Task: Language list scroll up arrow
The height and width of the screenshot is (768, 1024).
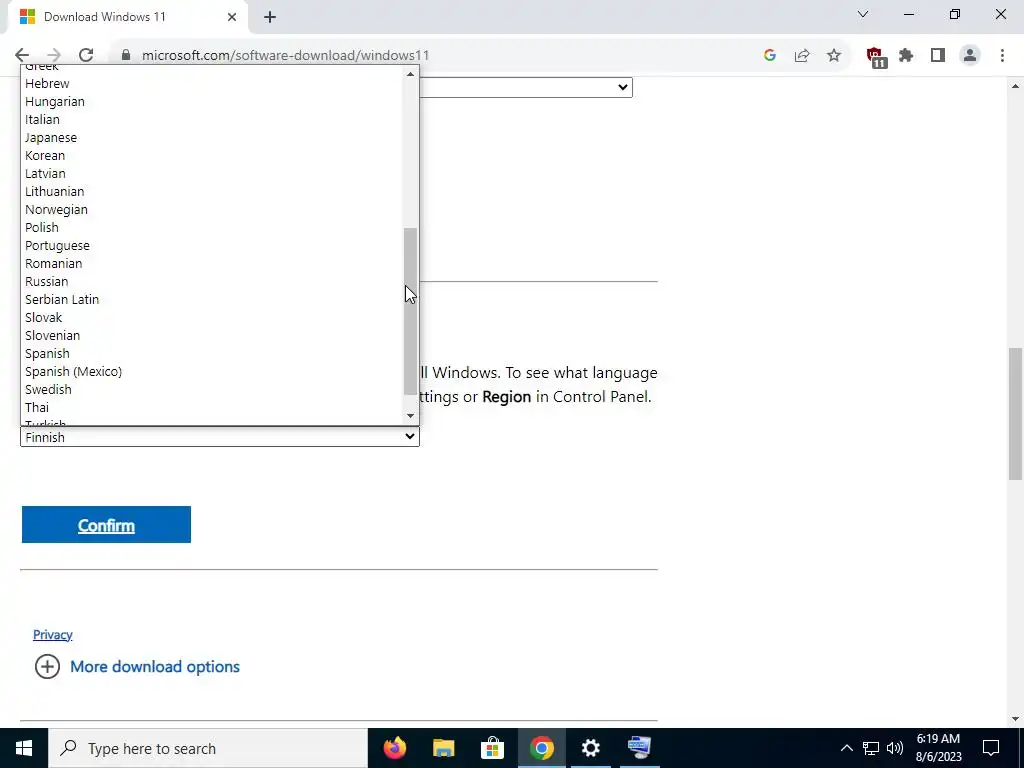Action: [x=410, y=74]
